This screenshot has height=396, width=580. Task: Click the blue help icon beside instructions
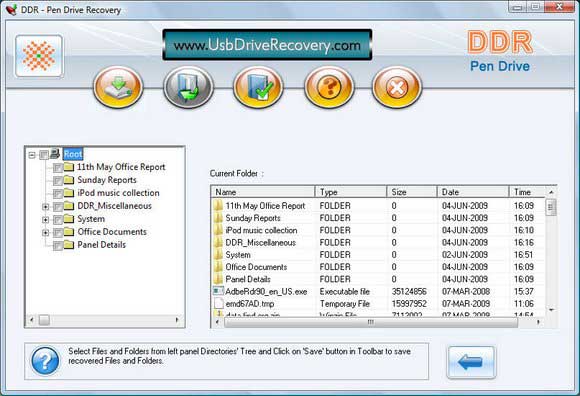click(x=45, y=360)
